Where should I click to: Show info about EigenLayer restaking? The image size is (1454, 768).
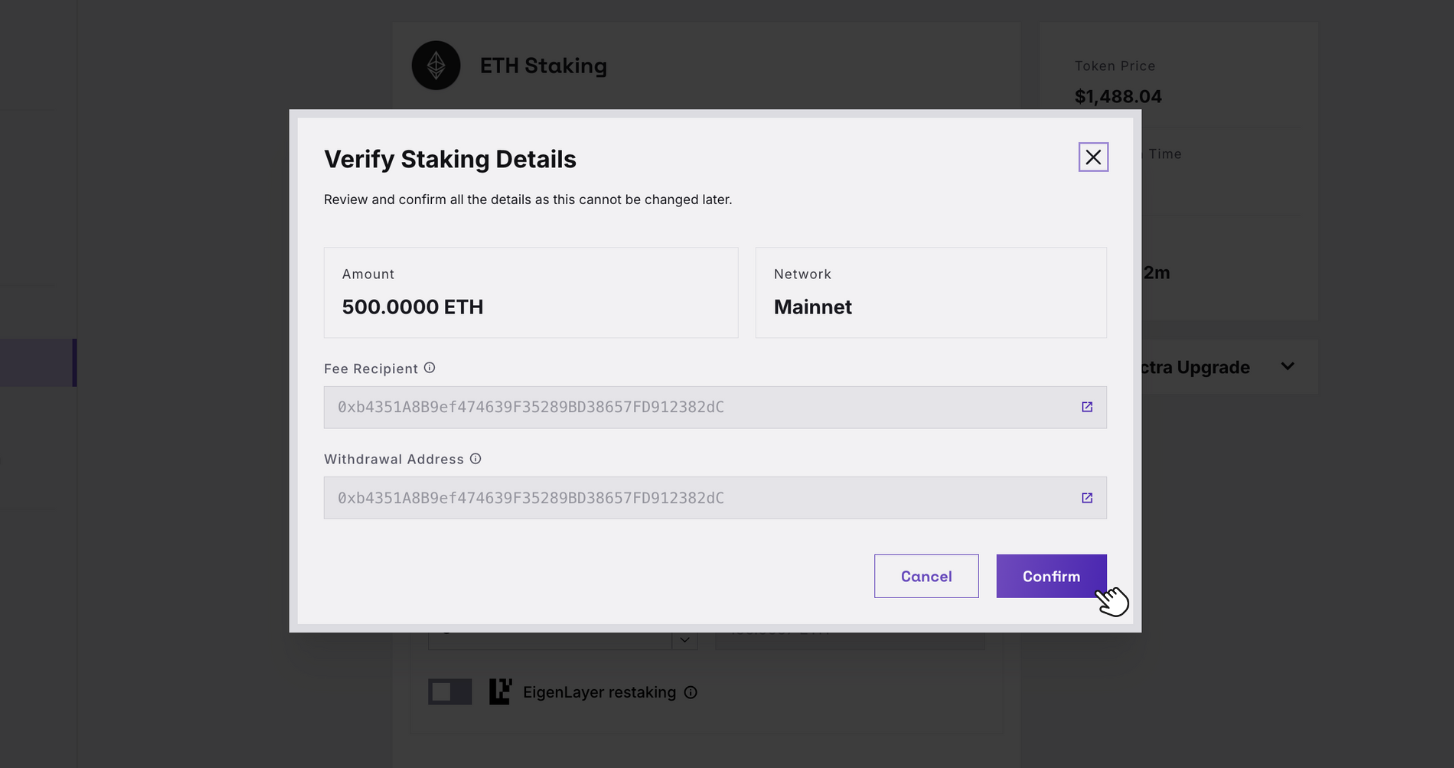(690, 692)
